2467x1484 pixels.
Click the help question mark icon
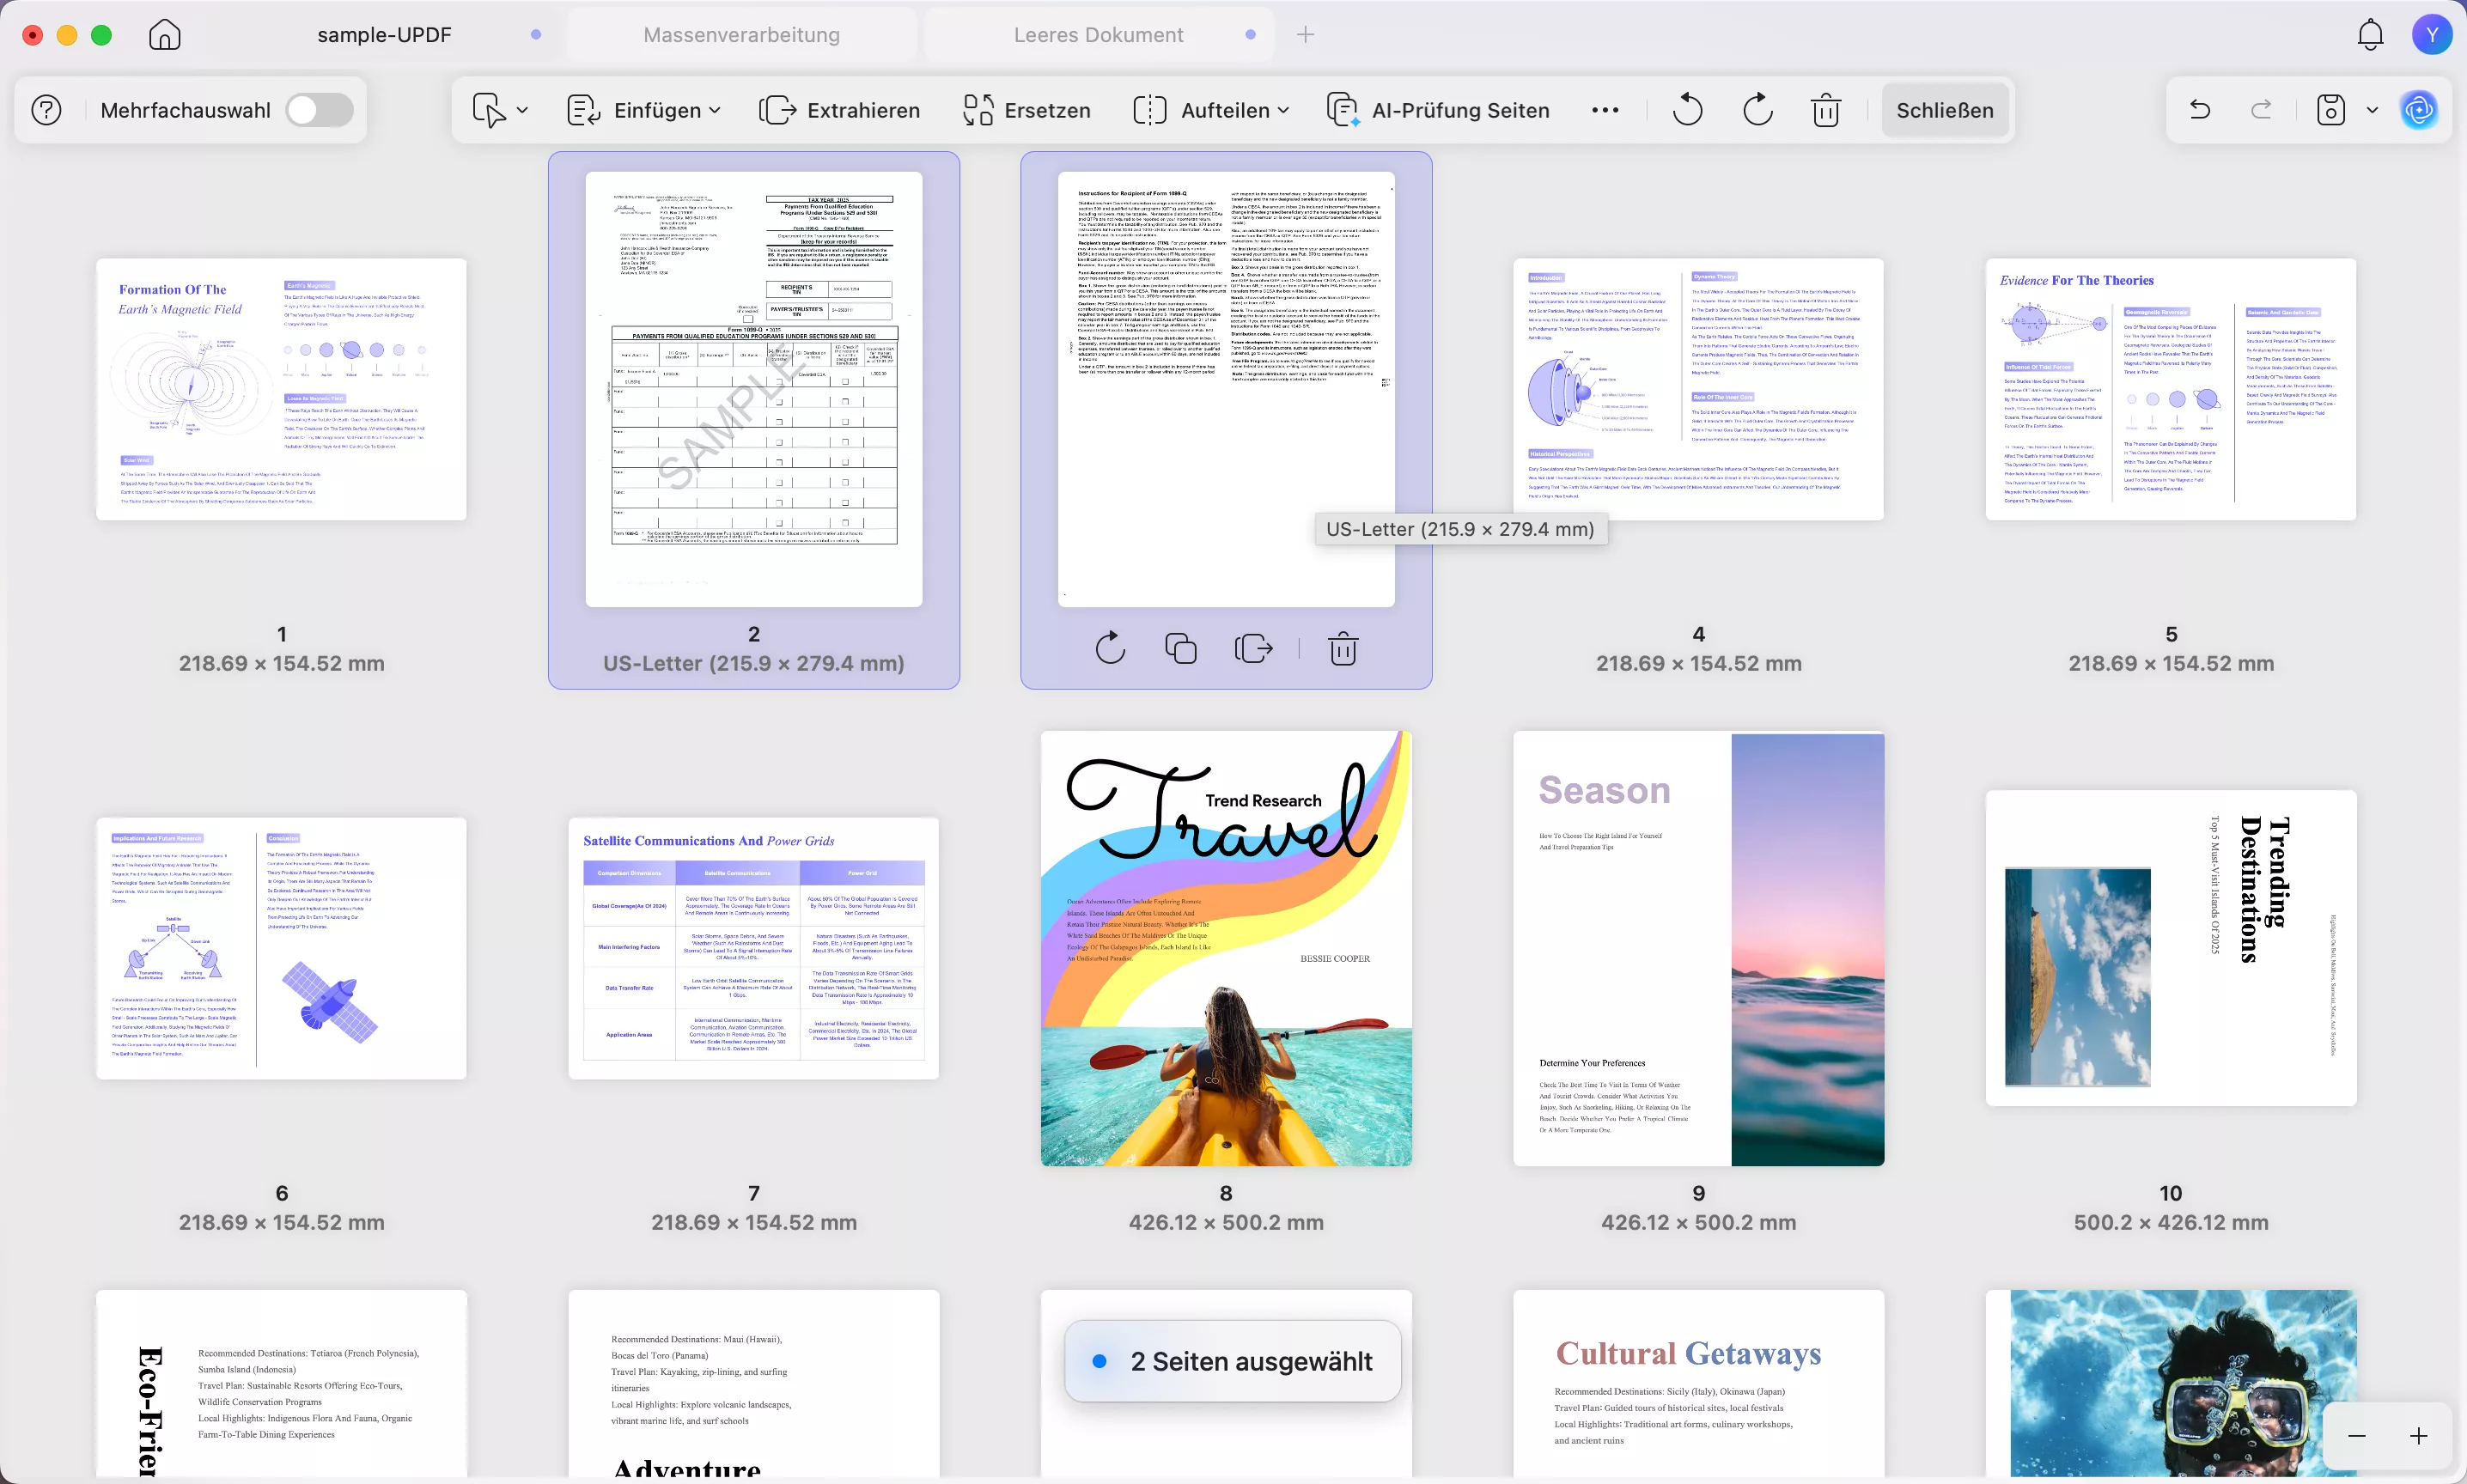(x=47, y=110)
